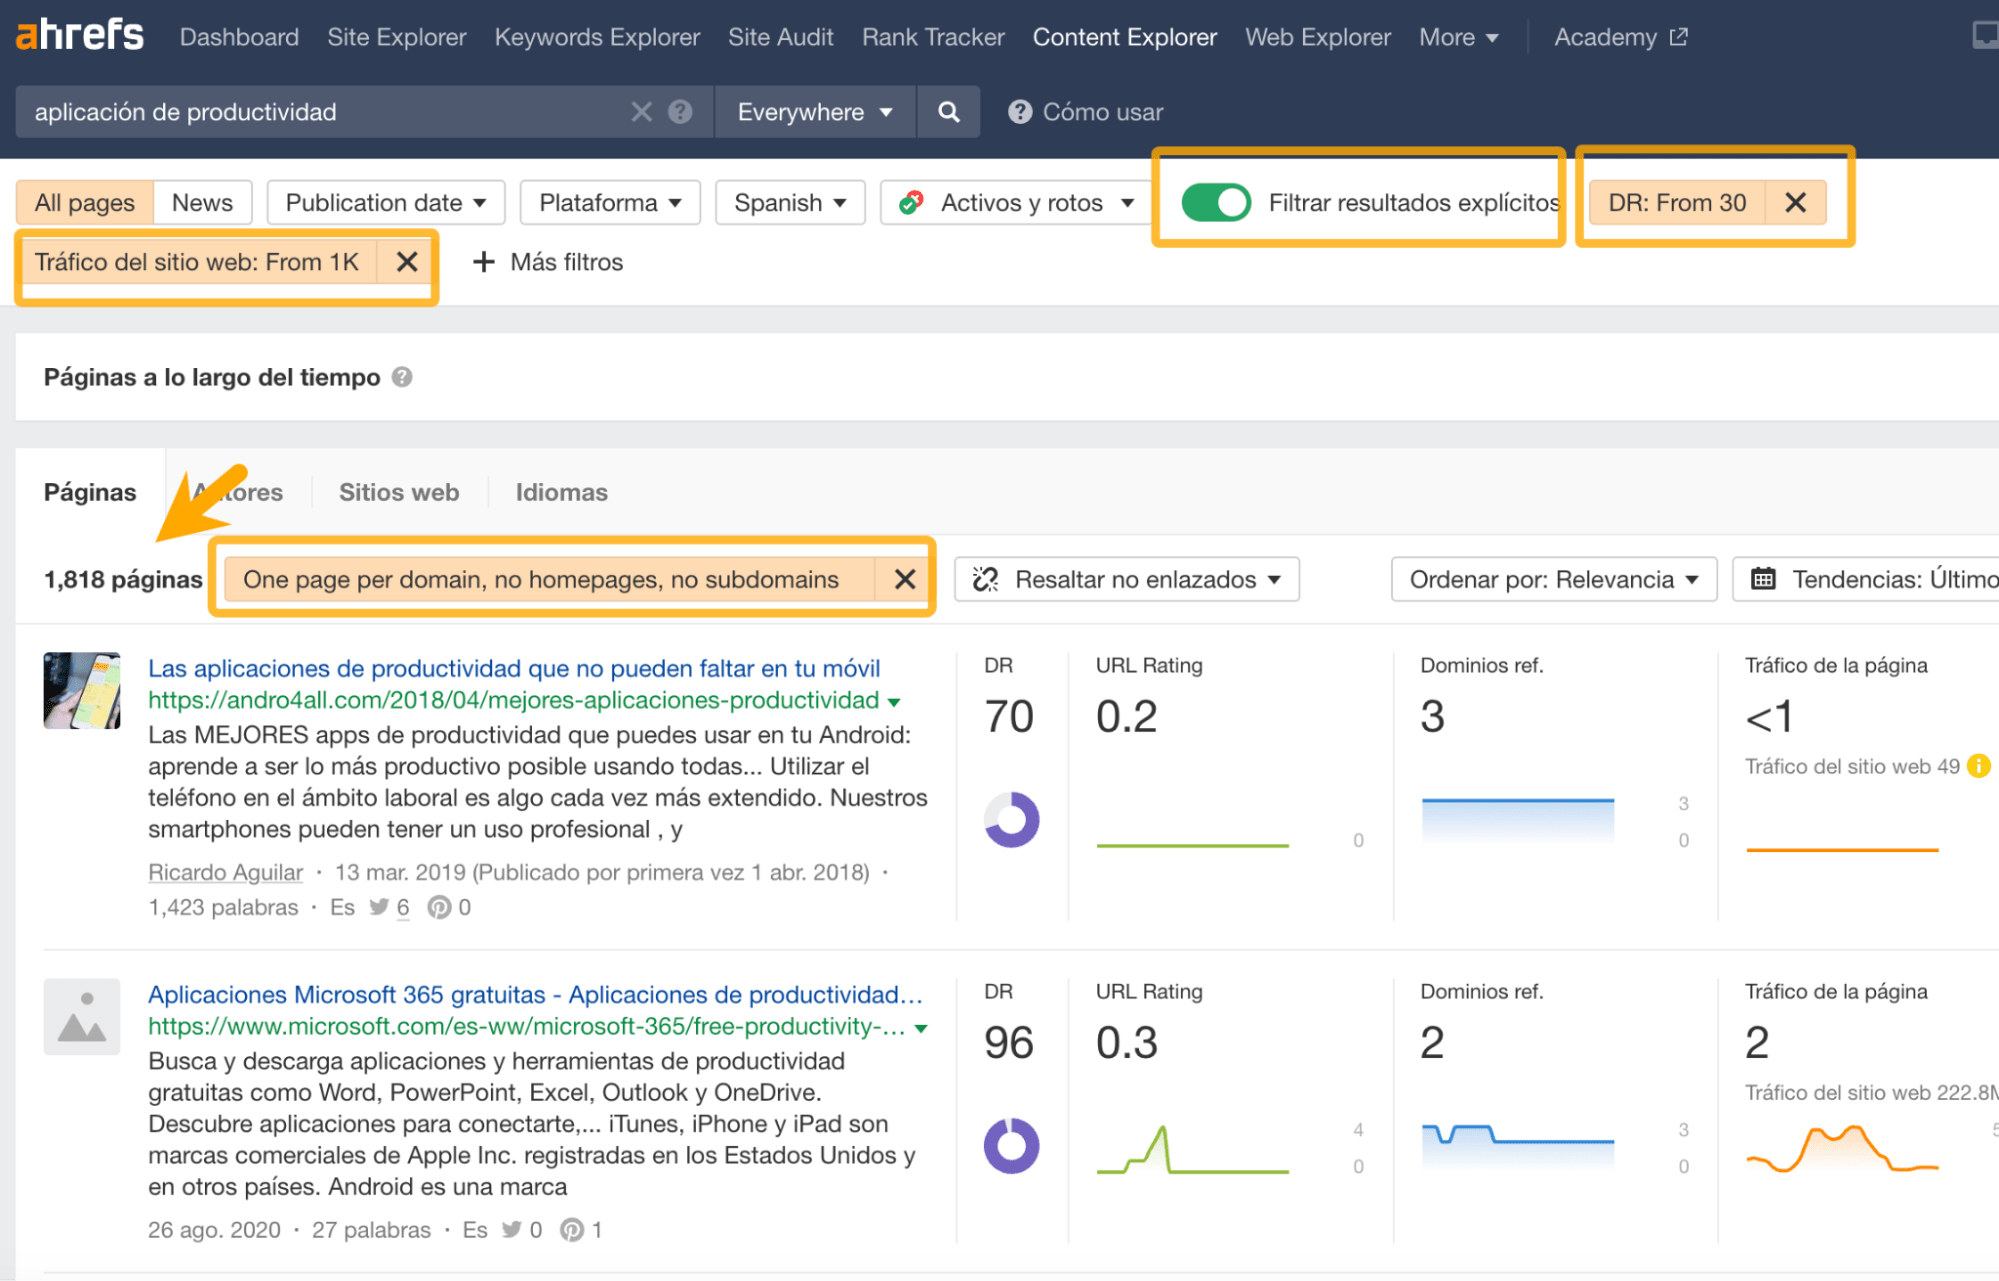Switch to the 'Autores' tab
Screen dimensions: 1999x1281
[x=238, y=491]
